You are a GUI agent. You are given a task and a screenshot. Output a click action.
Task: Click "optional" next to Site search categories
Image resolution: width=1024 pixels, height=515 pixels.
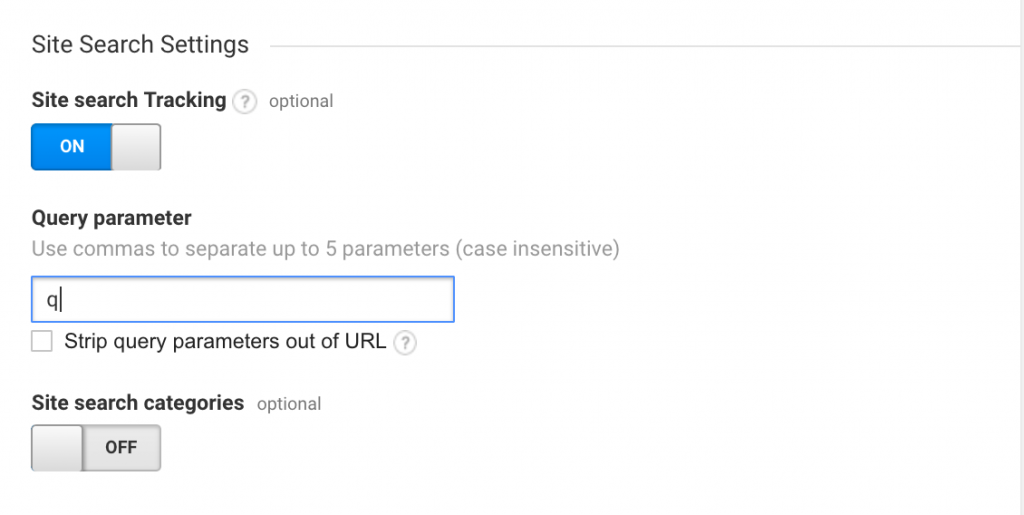click(x=289, y=404)
